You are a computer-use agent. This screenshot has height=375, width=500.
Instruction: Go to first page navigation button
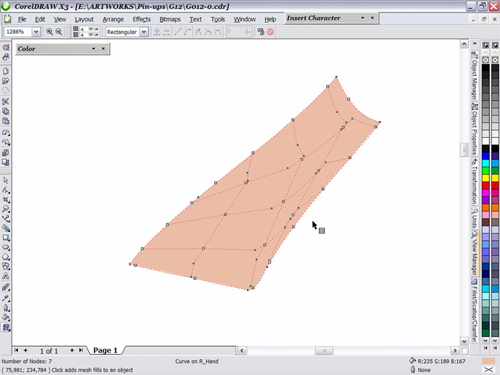16,350
